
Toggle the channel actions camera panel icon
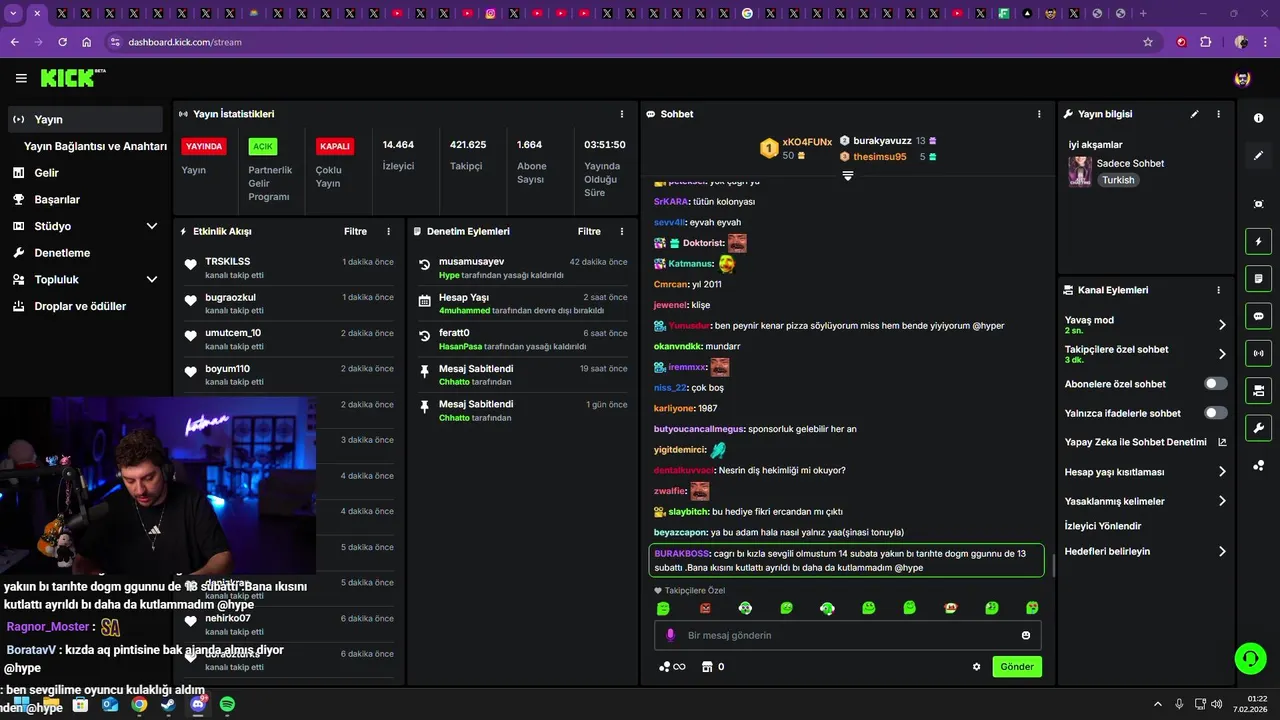coord(1258,390)
